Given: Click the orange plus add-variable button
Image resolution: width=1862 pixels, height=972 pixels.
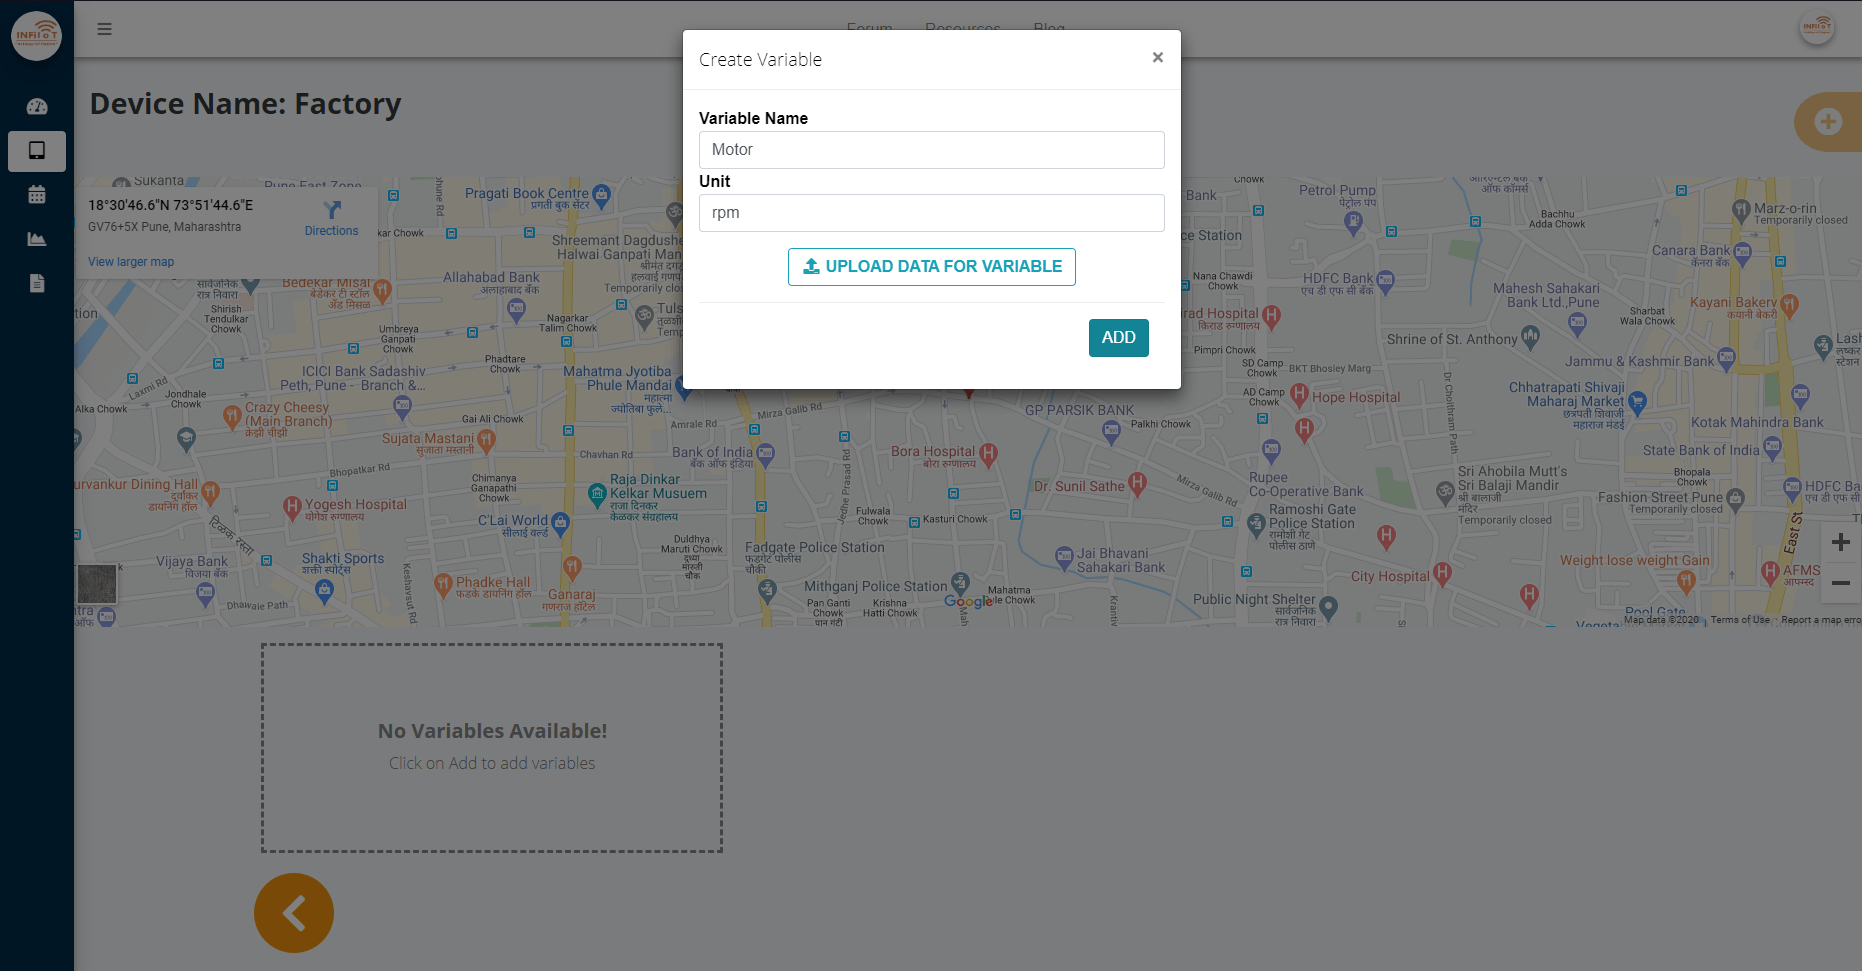Looking at the screenshot, I should coord(1828,122).
